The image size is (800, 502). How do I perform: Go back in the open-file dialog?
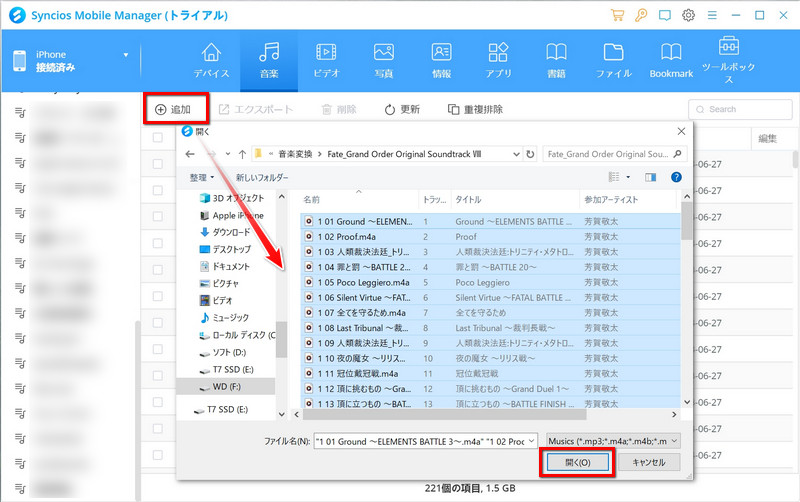pos(190,154)
